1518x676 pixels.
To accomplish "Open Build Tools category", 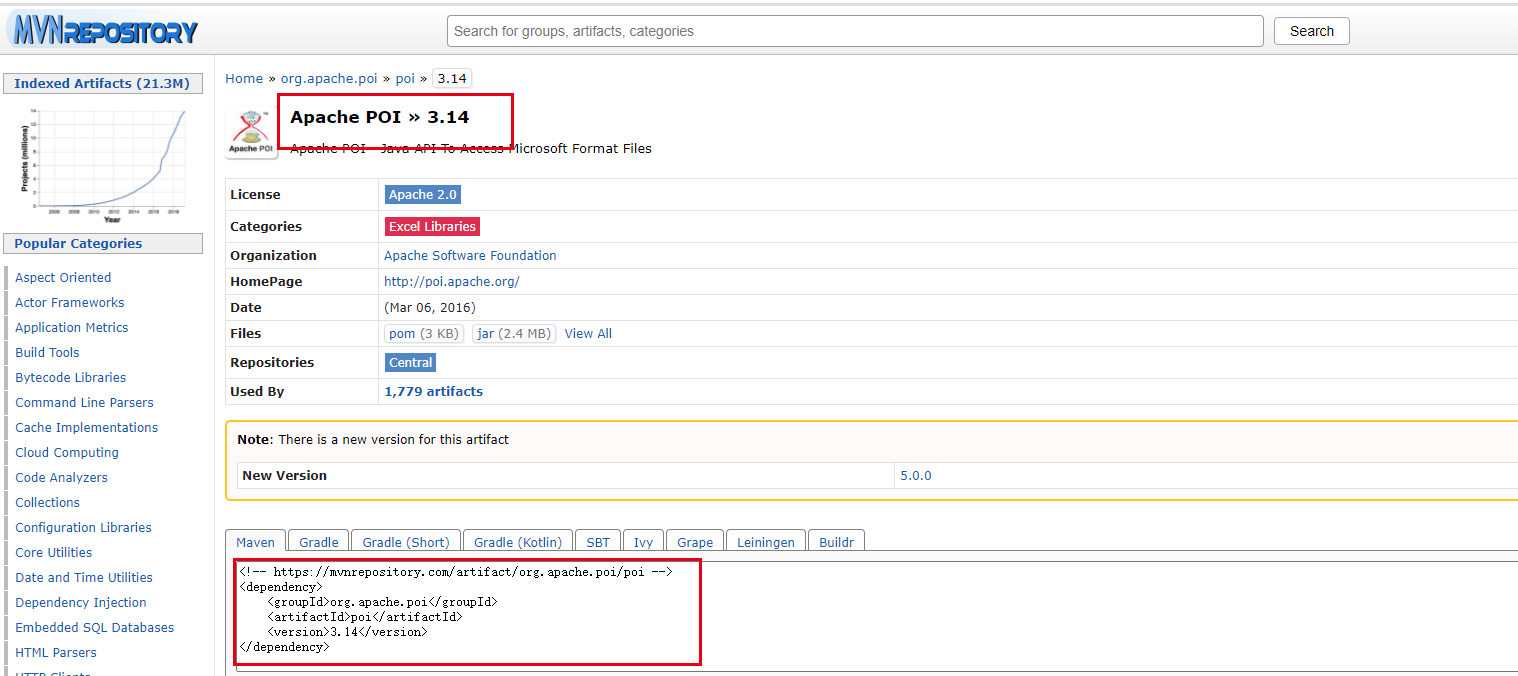I will (47, 353).
